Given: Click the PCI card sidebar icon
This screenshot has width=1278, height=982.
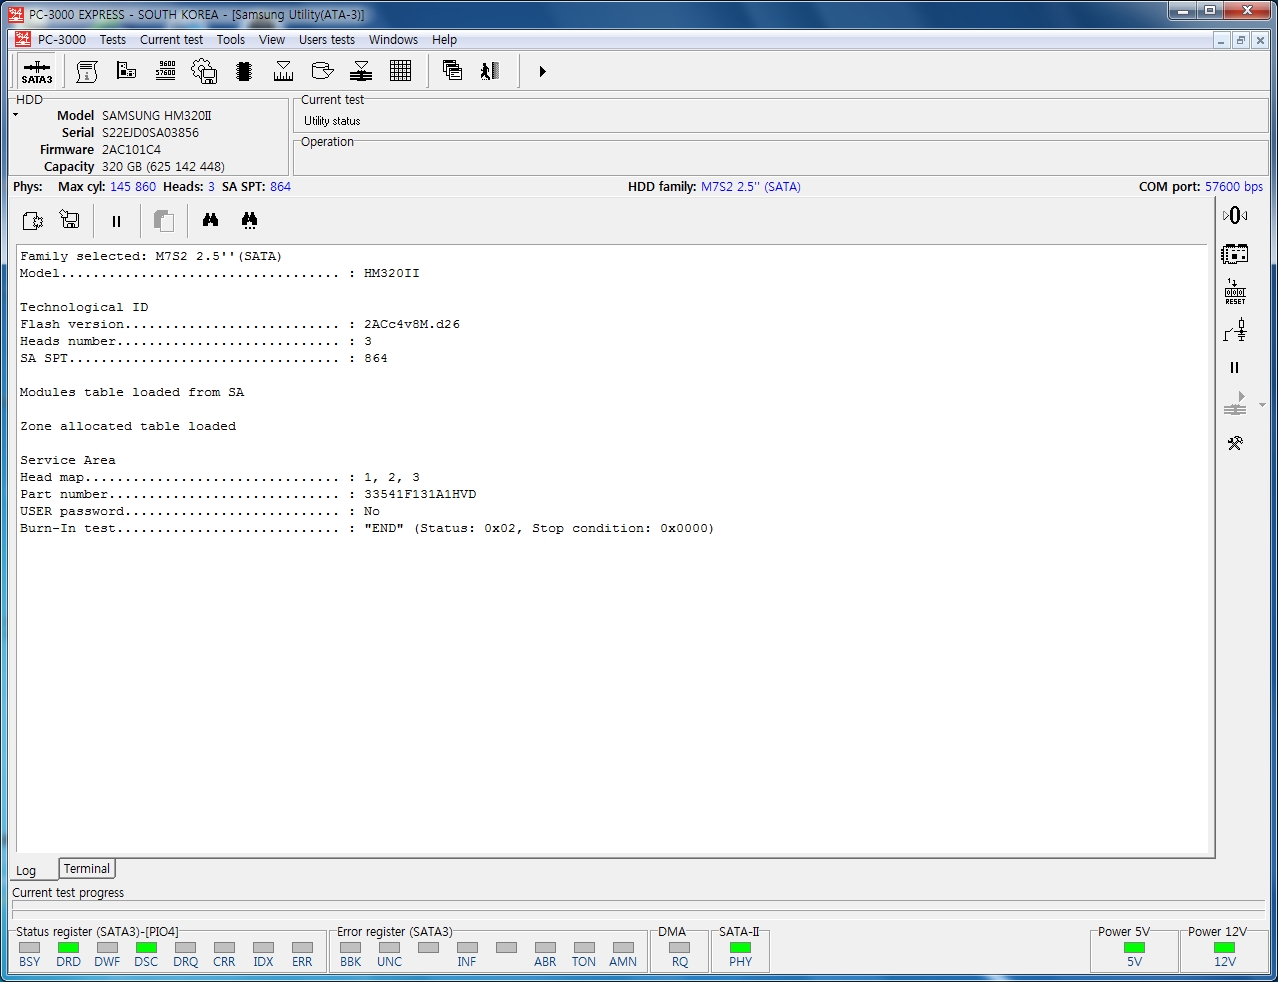Looking at the screenshot, I should (1235, 254).
